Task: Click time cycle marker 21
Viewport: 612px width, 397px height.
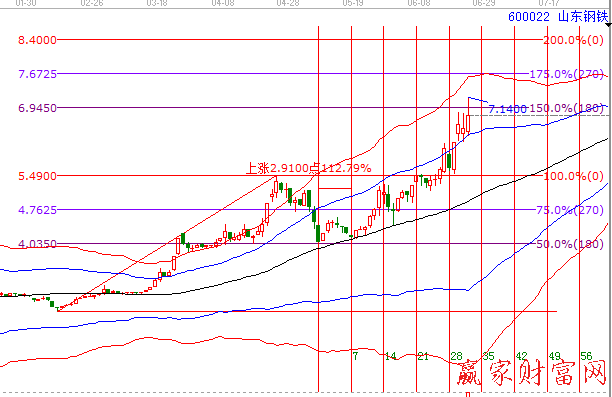Action: tap(423, 356)
